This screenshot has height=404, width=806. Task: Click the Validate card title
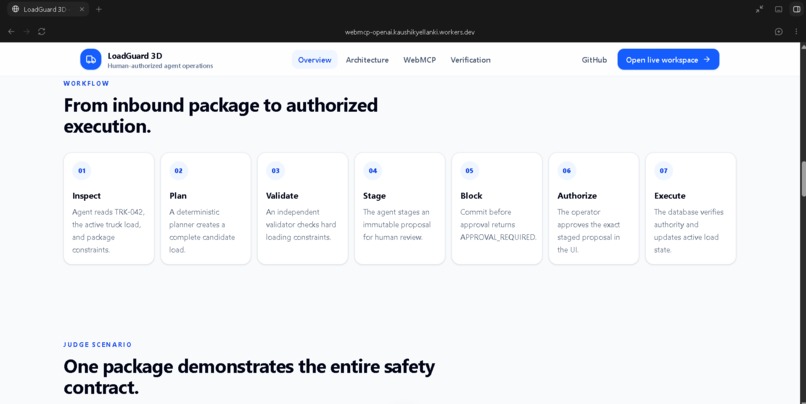click(282, 196)
